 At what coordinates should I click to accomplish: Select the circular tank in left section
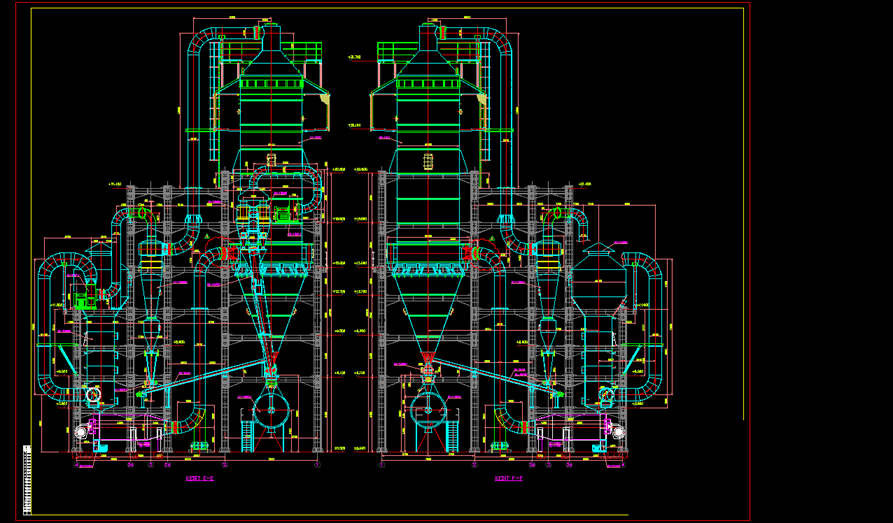coord(271,408)
